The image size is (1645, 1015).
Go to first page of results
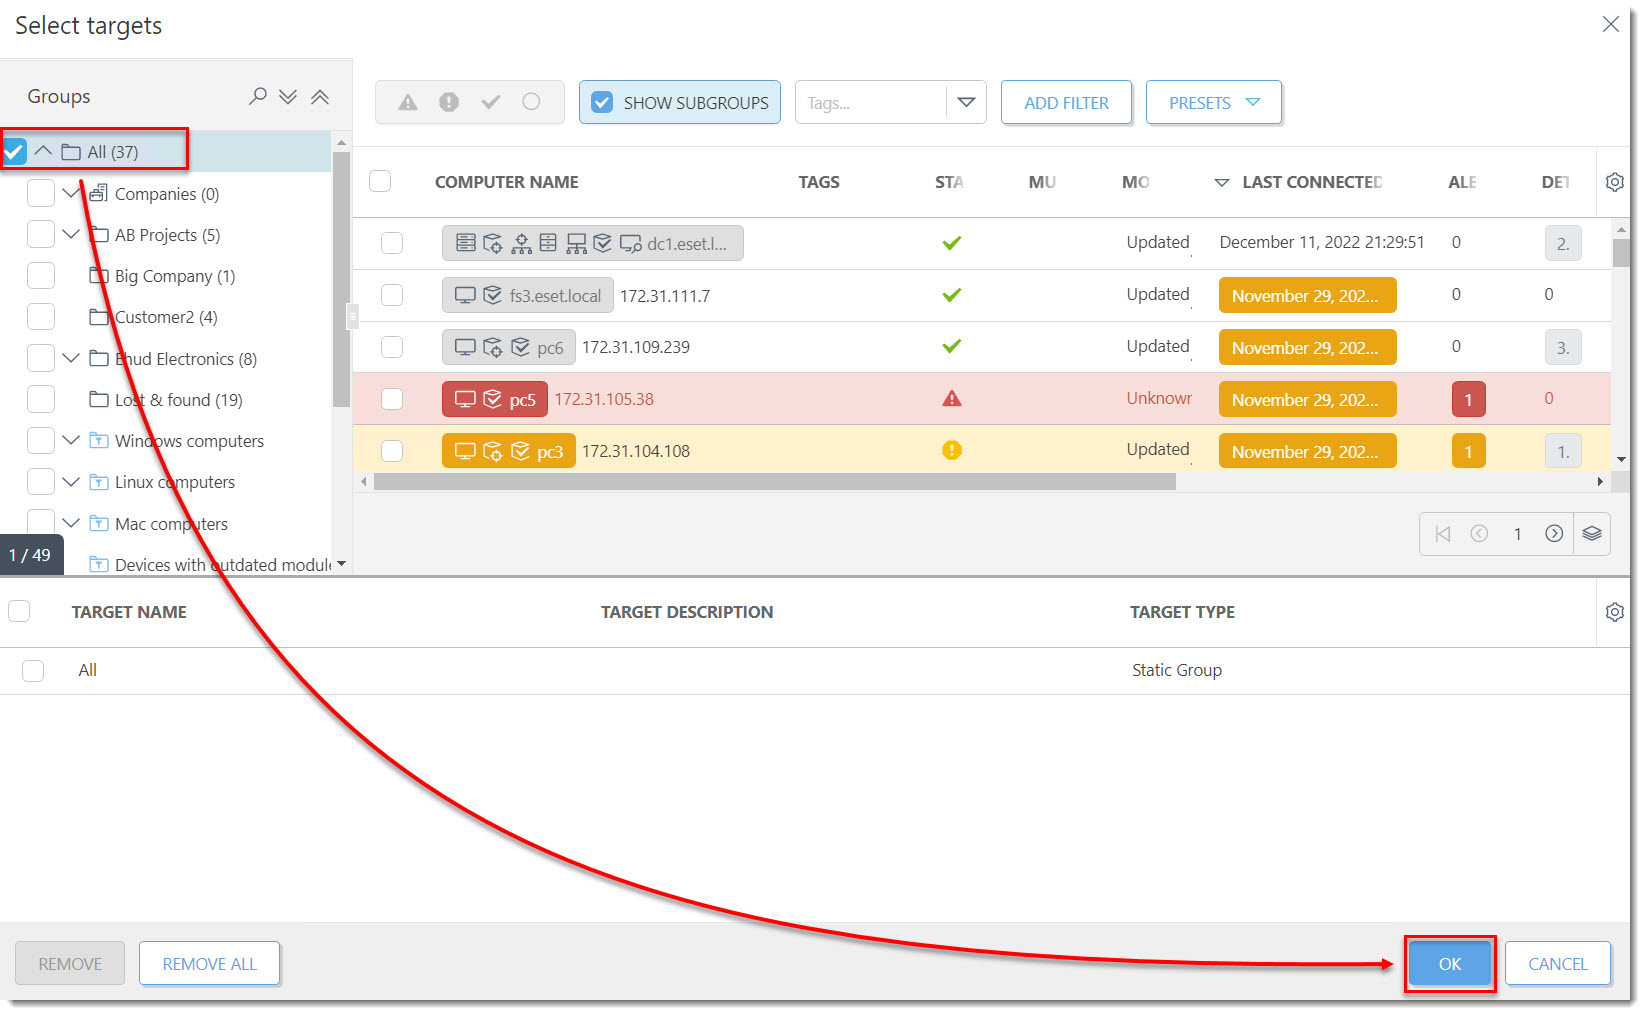click(x=1442, y=534)
